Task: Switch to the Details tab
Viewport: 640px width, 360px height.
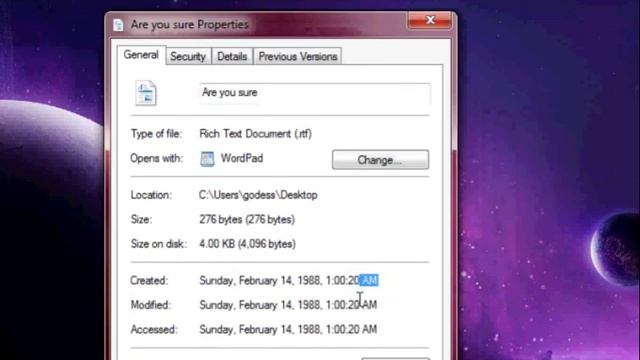Action: click(232, 57)
